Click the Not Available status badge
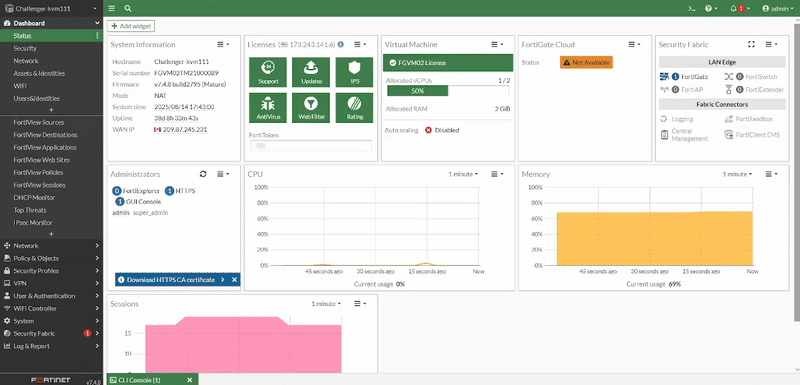Image resolution: width=800 pixels, height=385 pixels. (x=586, y=62)
